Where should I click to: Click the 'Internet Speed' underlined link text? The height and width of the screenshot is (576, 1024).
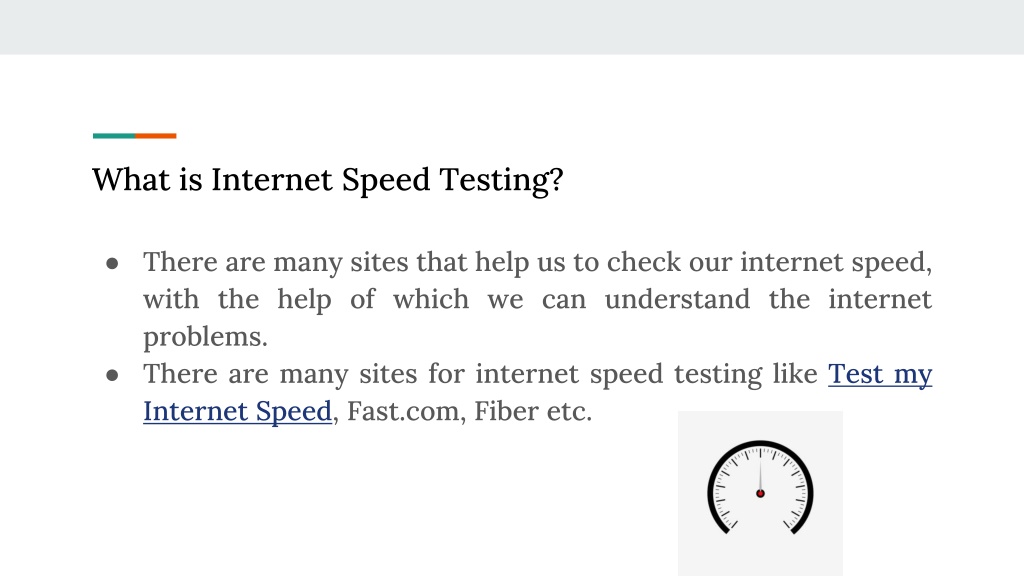coord(238,412)
